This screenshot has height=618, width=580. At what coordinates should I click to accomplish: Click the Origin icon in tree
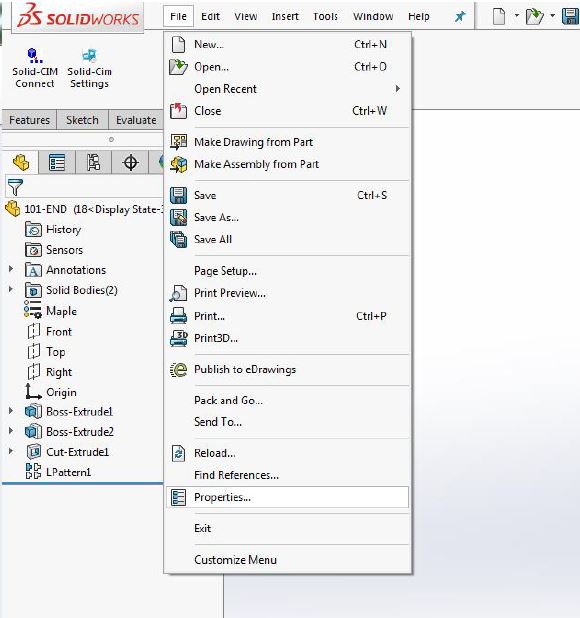(33, 392)
